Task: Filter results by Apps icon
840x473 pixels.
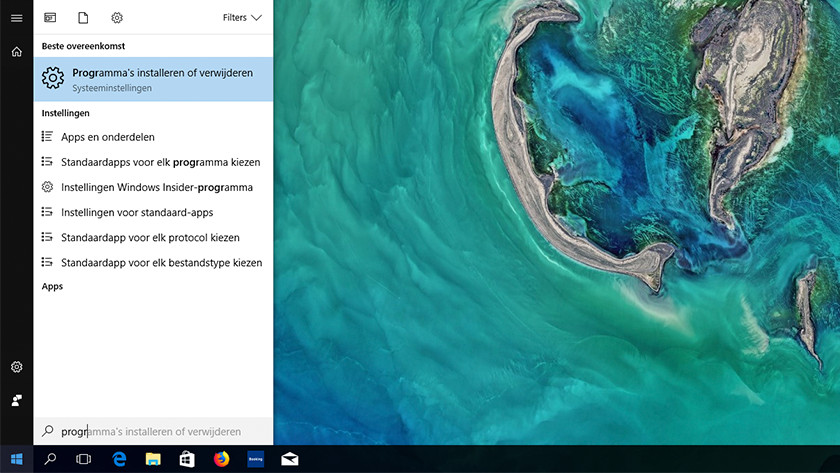Action: tap(50, 18)
